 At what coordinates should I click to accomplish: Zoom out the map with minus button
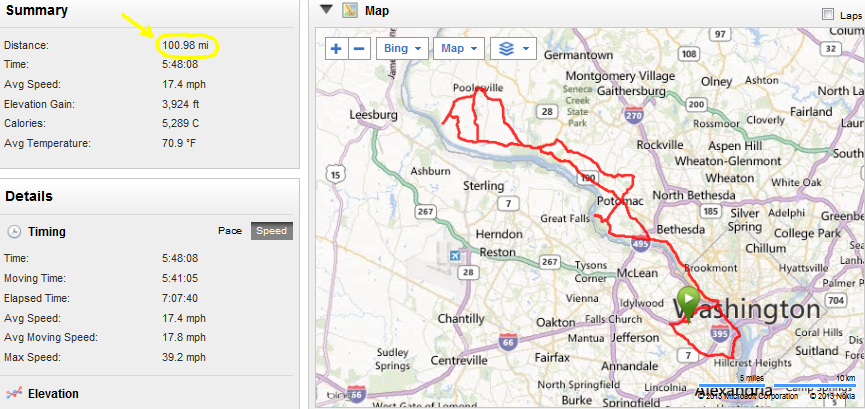pyautogui.click(x=359, y=49)
